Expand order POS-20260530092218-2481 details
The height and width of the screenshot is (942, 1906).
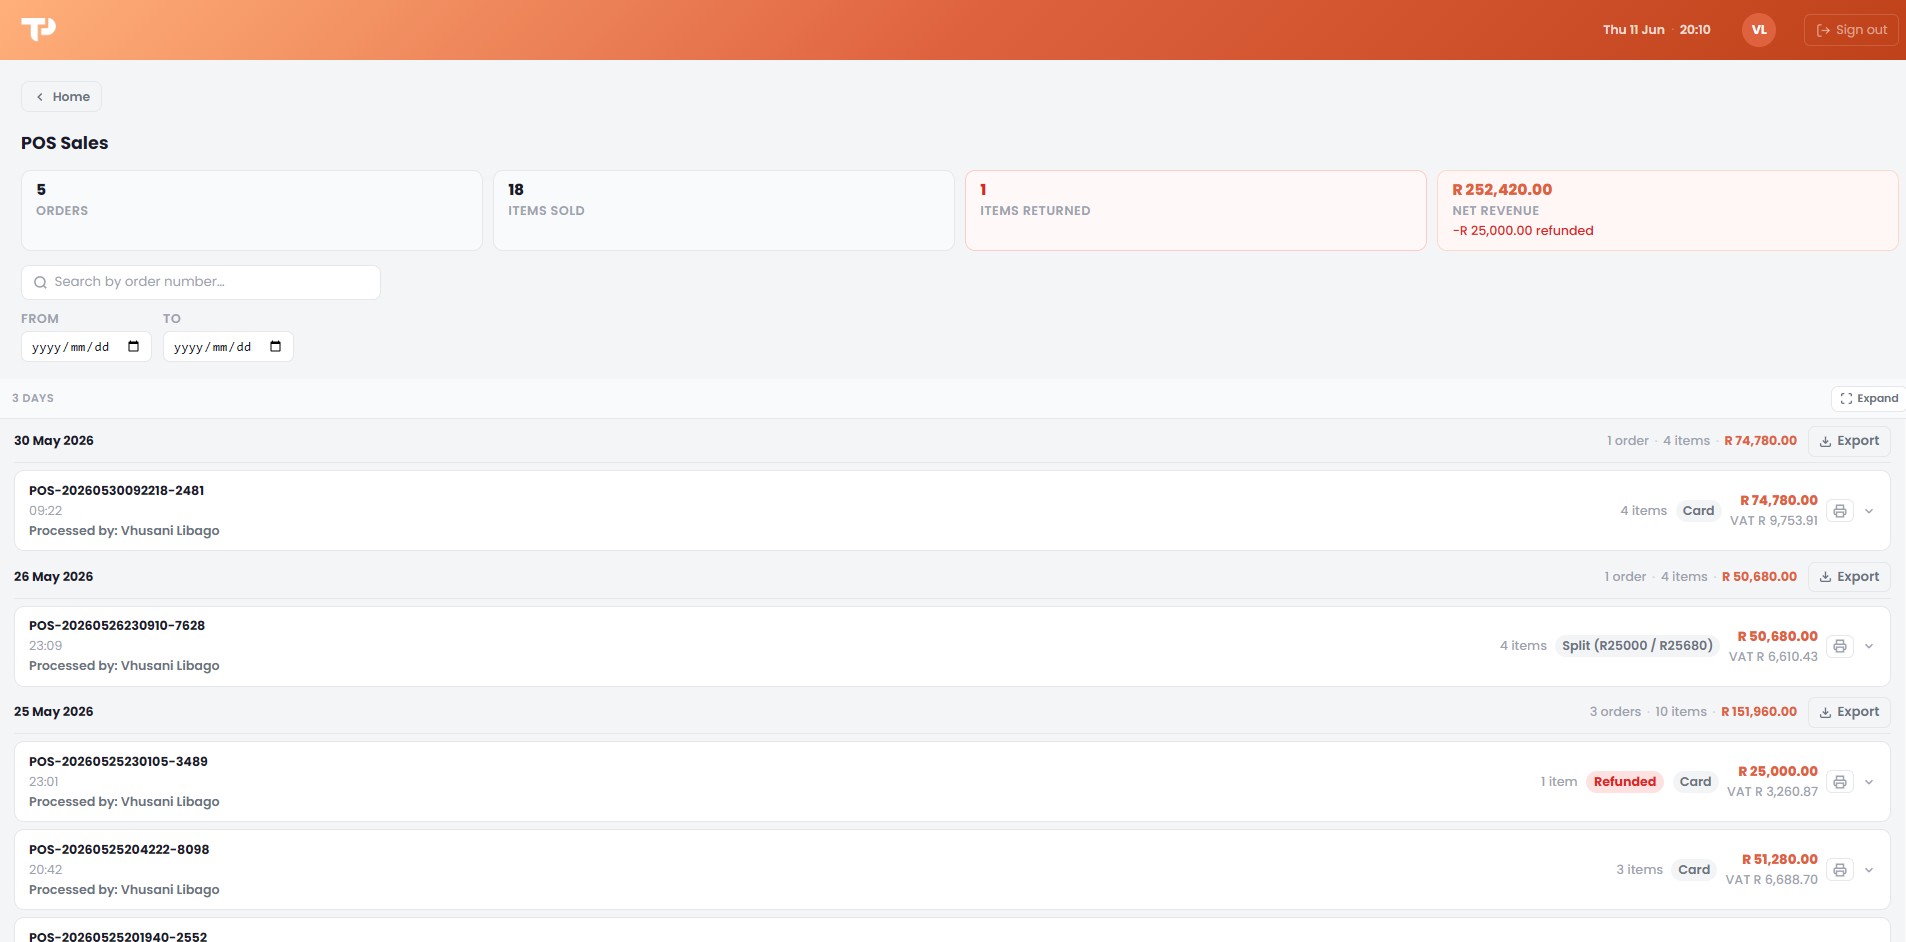(1869, 511)
